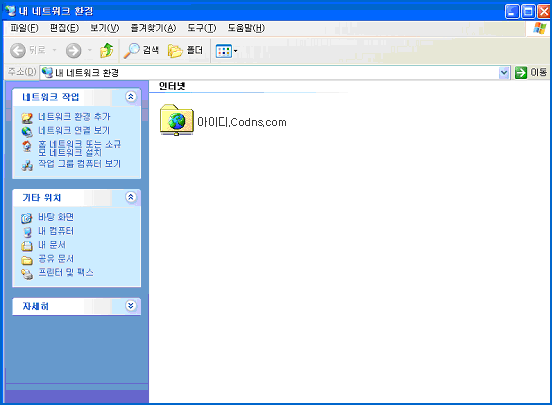Open the 프린터 및 팩스 link

pos(66,273)
